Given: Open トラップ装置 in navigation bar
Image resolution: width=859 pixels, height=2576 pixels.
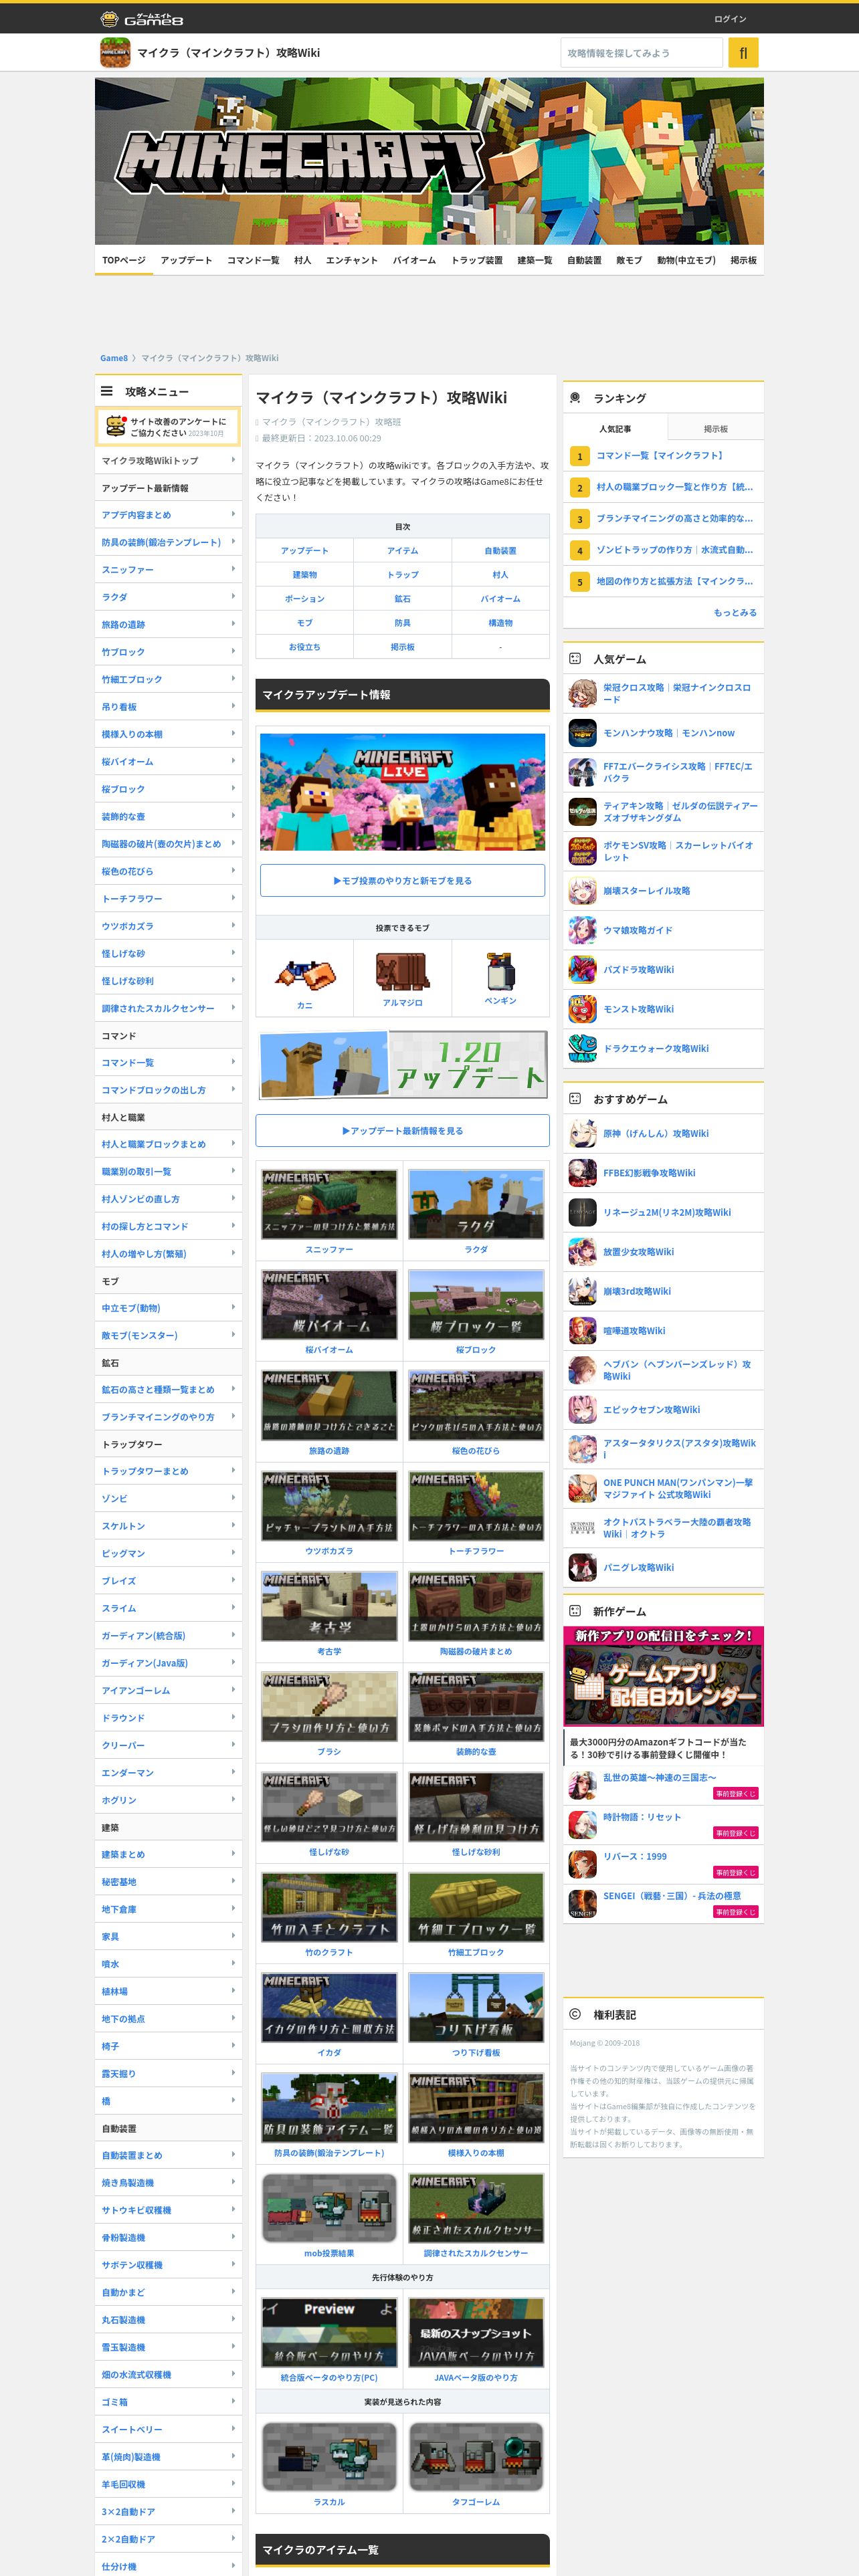Looking at the screenshot, I should coord(477,260).
